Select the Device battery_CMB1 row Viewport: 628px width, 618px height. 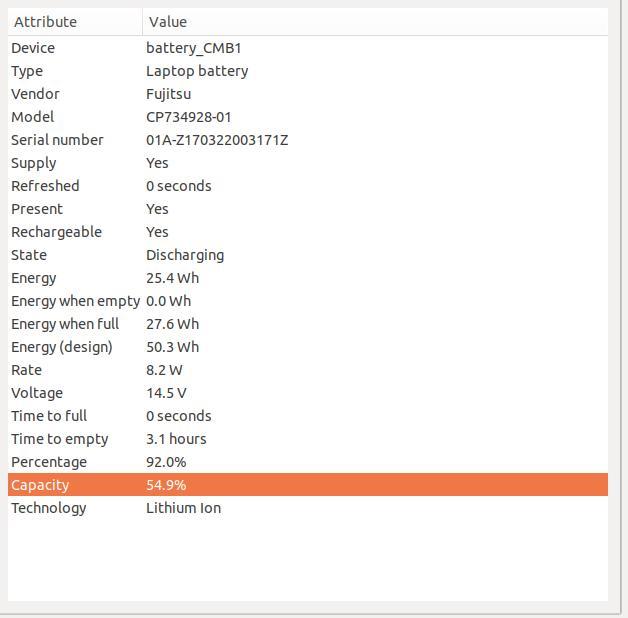point(308,48)
